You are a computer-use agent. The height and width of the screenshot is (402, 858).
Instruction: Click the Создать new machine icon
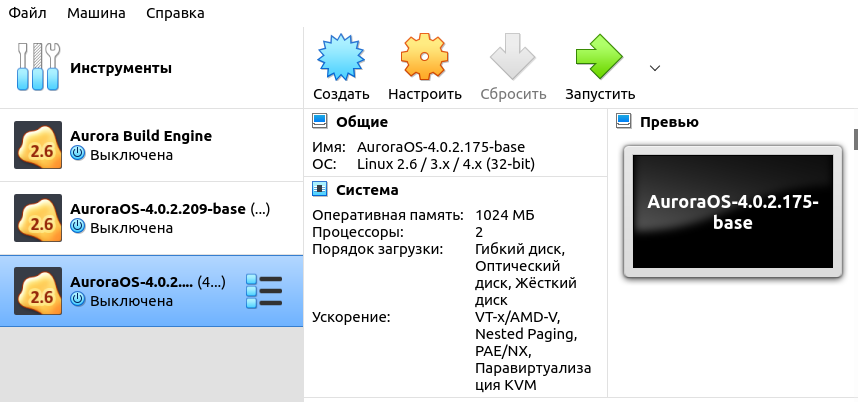pos(341,57)
